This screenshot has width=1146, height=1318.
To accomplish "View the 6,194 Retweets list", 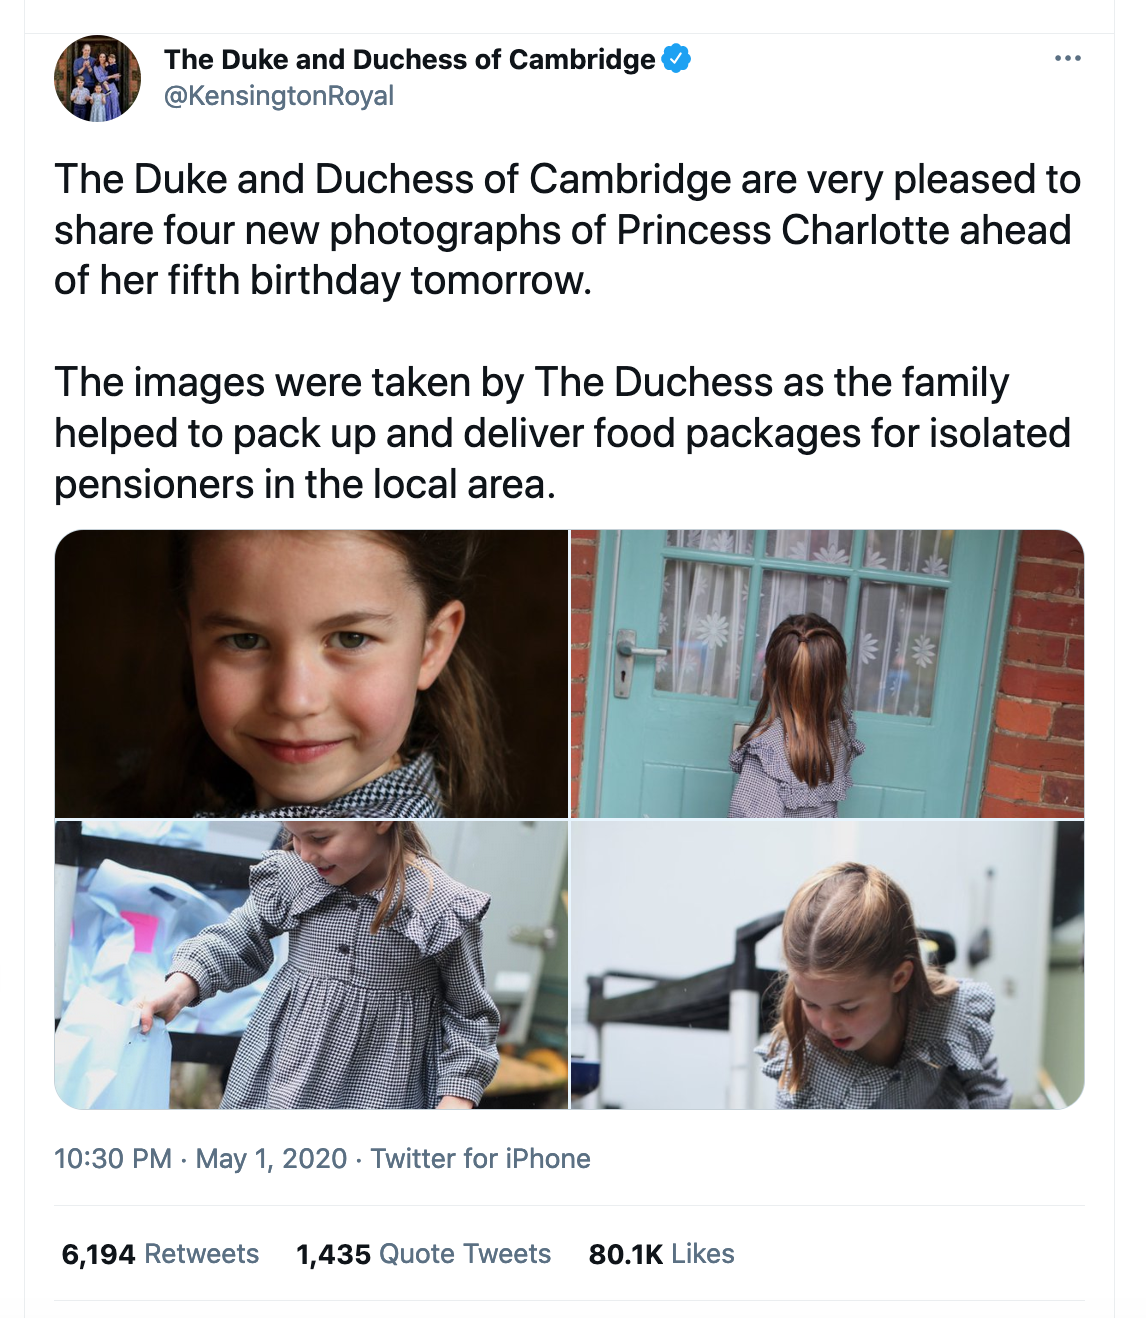I will 160,1254.
